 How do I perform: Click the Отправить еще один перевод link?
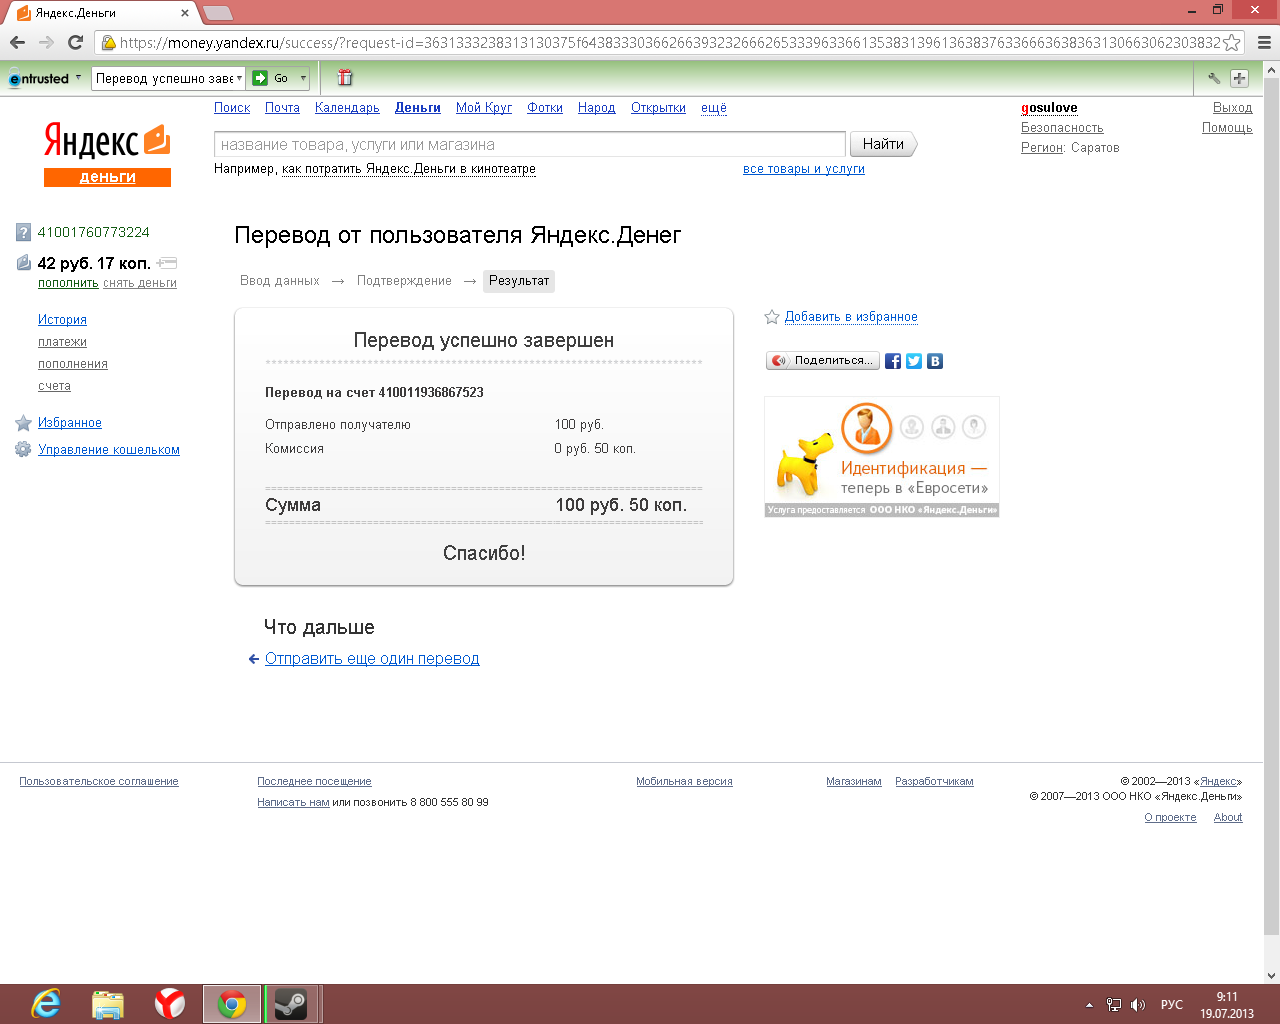[x=372, y=659]
